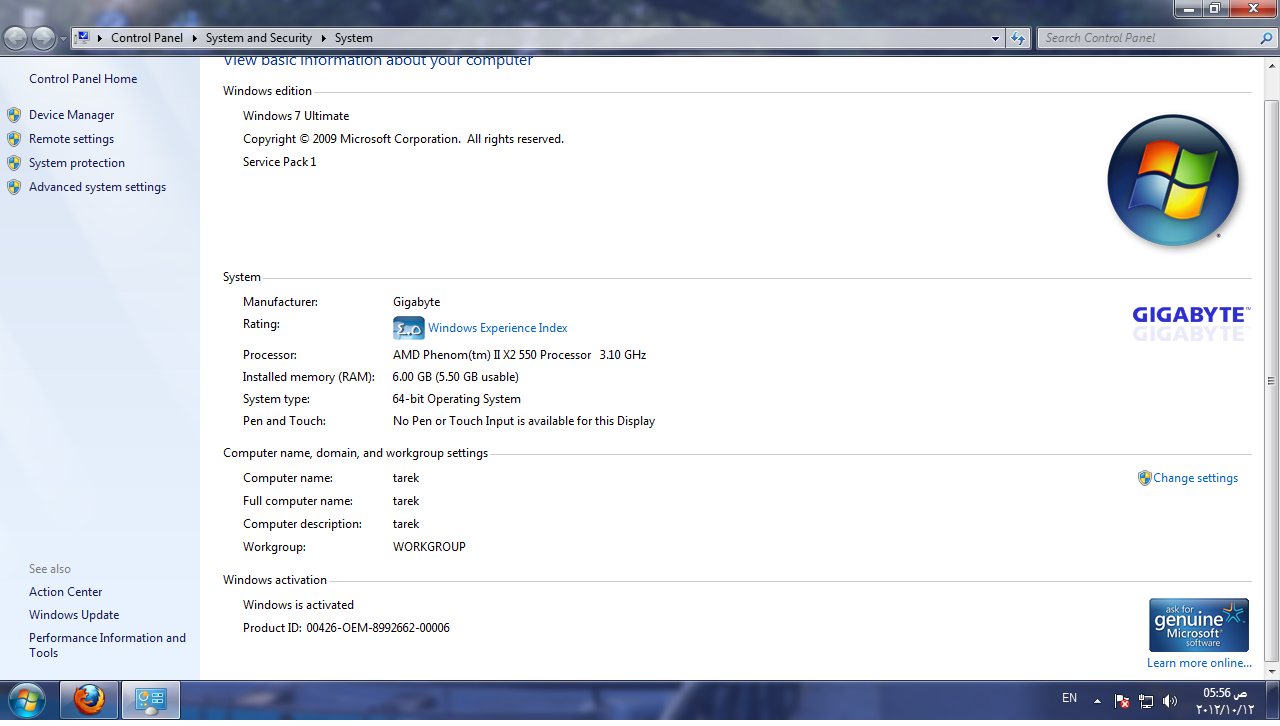The height and width of the screenshot is (726, 1280).
Task: Click the volume speaker tray icon
Action: point(1170,700)
